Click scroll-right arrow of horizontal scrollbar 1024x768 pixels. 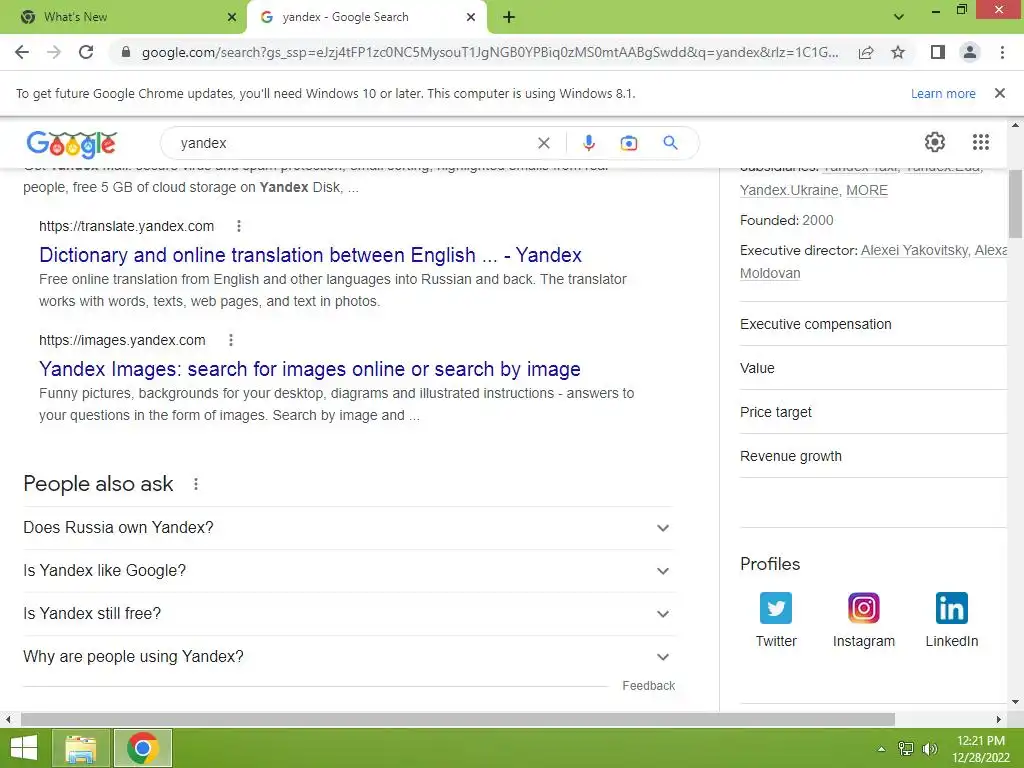coord(999,719)
